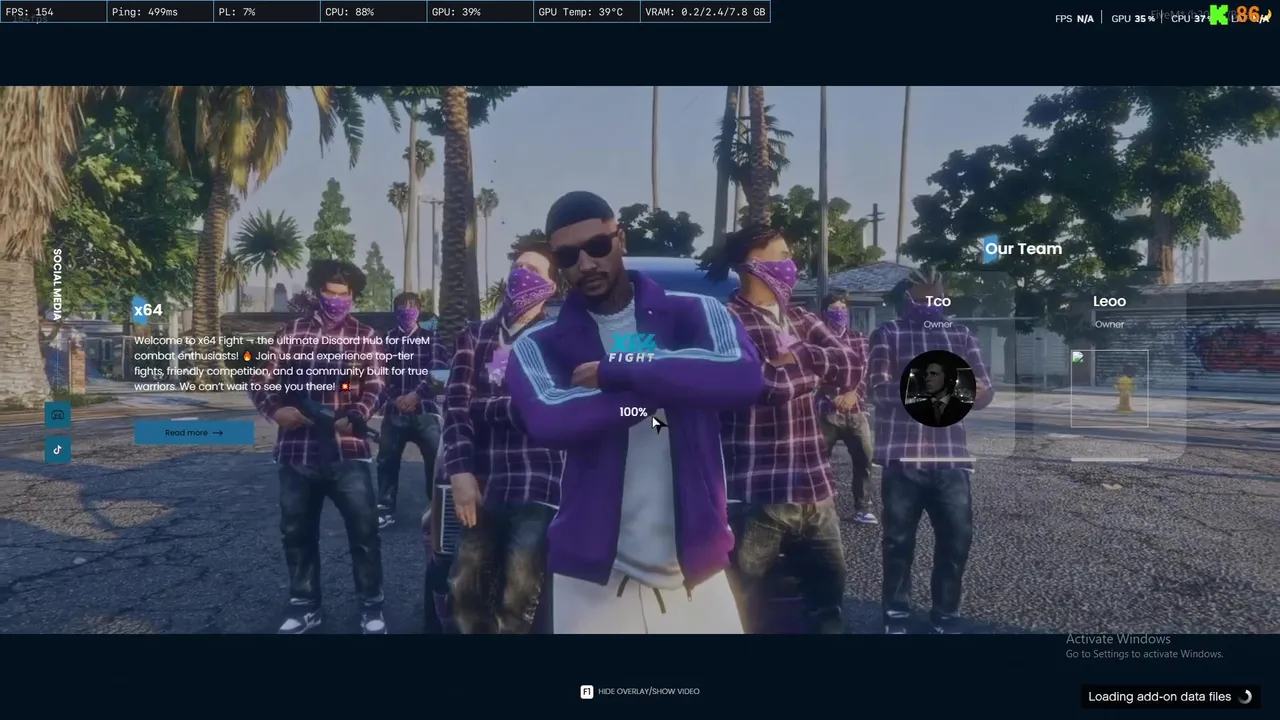Click the HIDE OVERLAY/SHOW VIDEO label

pyautogui.click(x=648, y=691)
